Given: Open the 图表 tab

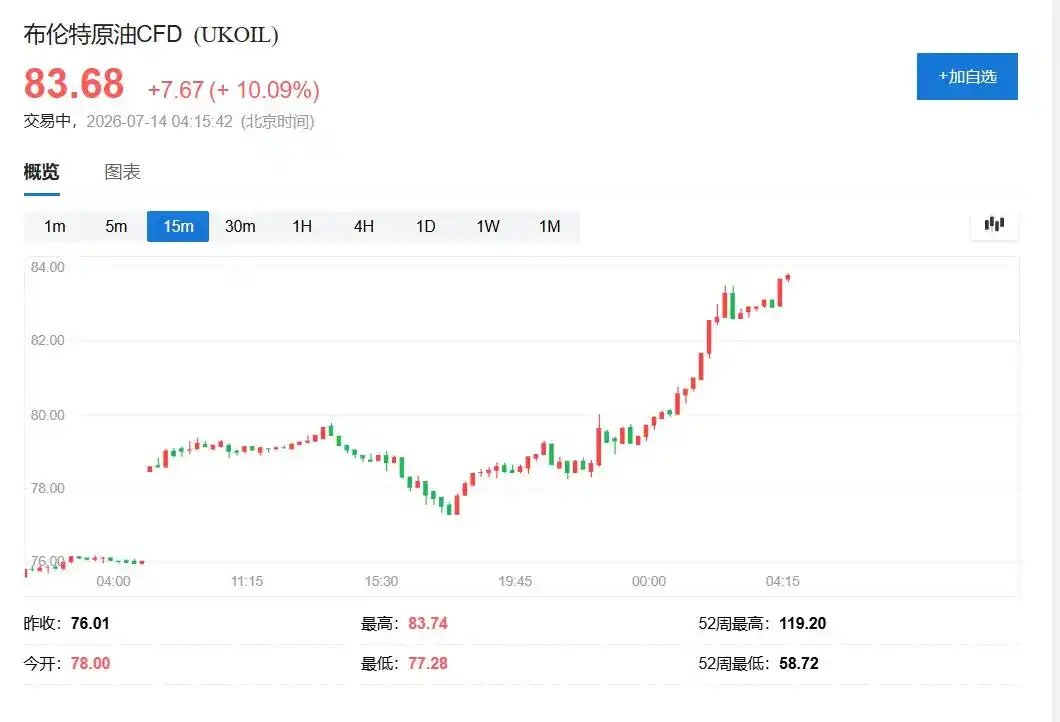Looking at the screenshot, I should [122, 172].
